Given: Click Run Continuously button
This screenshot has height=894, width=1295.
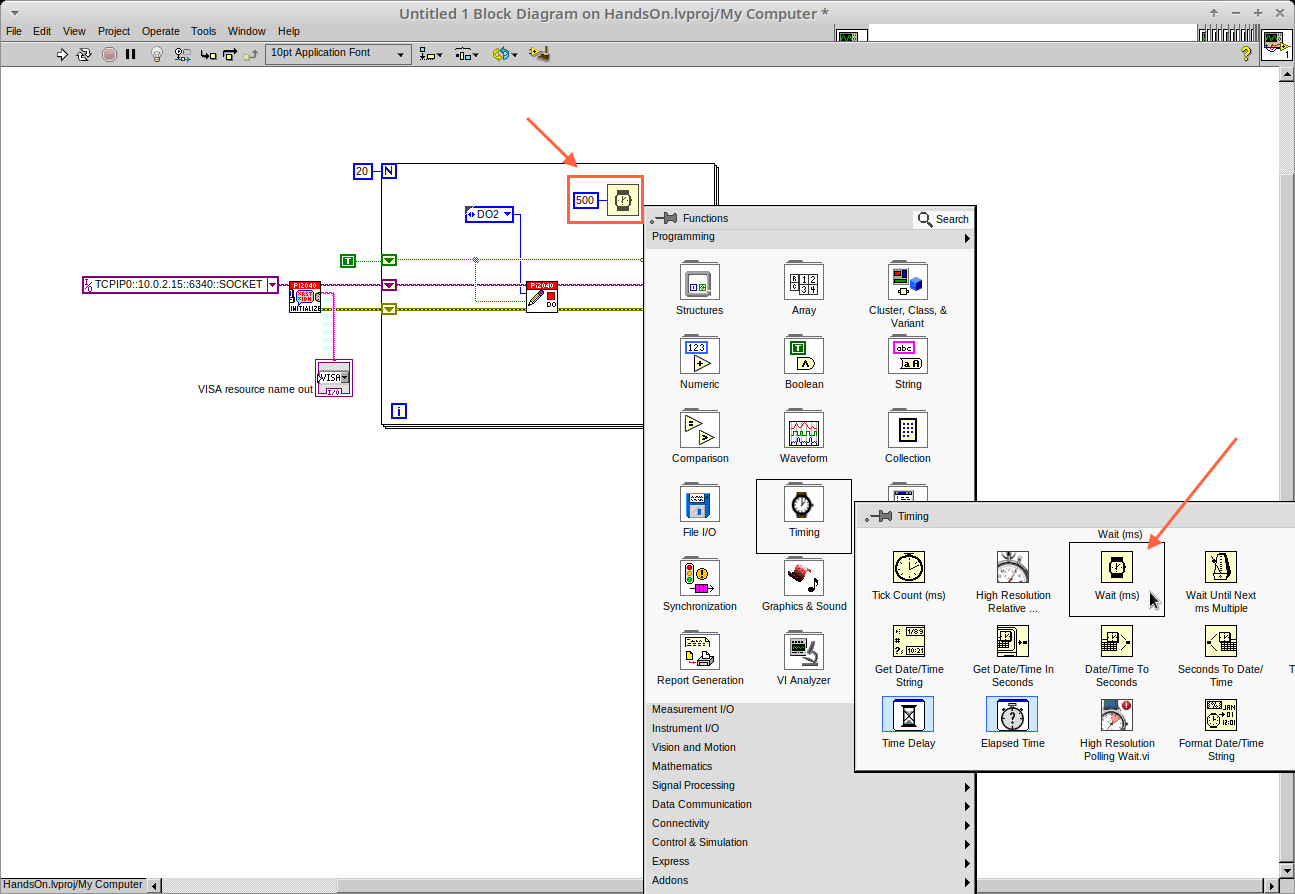Looking at the screenshot, I should tap(84, 54).
